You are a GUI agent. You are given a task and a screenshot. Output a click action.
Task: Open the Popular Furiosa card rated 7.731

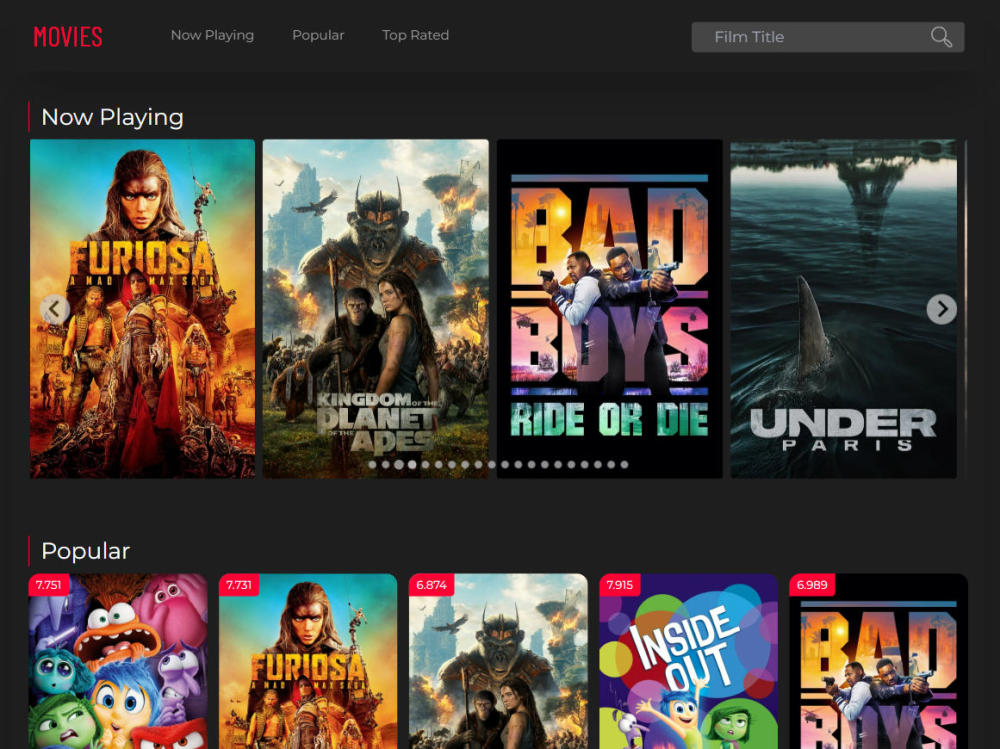point(308,662)
